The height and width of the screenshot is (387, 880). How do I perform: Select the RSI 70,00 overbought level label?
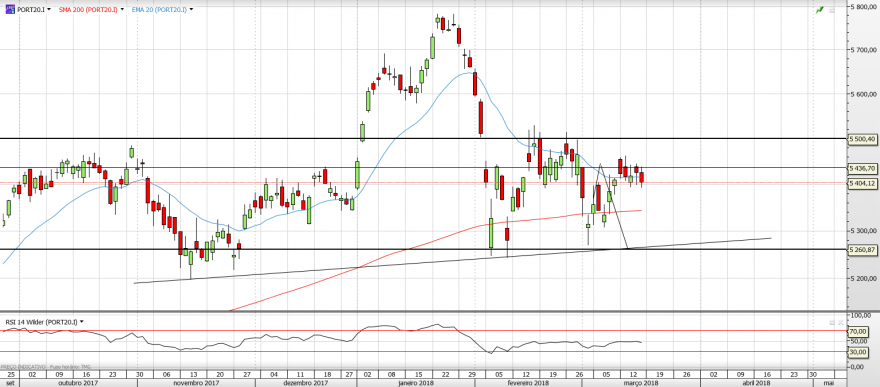point(859,331)
